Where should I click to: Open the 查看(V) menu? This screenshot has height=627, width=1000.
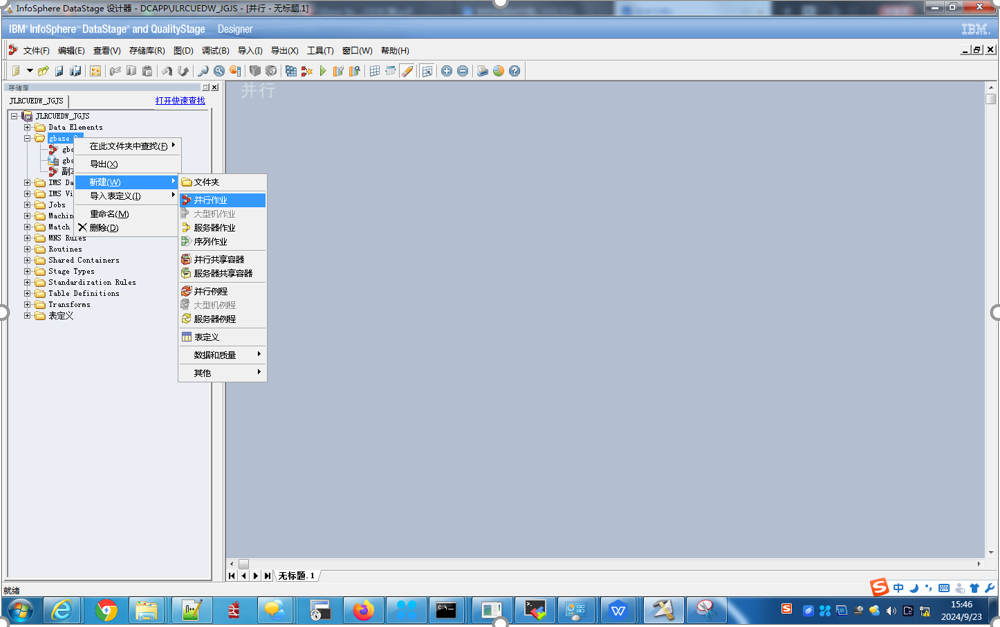click(x=107, y=50)
